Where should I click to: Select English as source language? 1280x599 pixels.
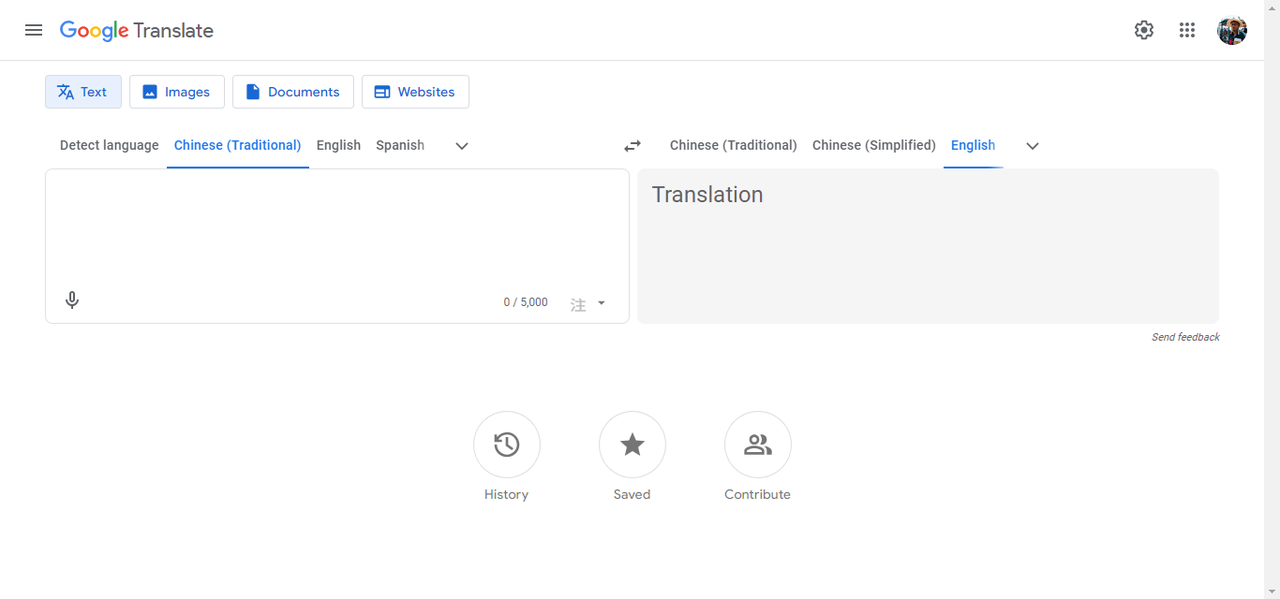coord(338,146)
